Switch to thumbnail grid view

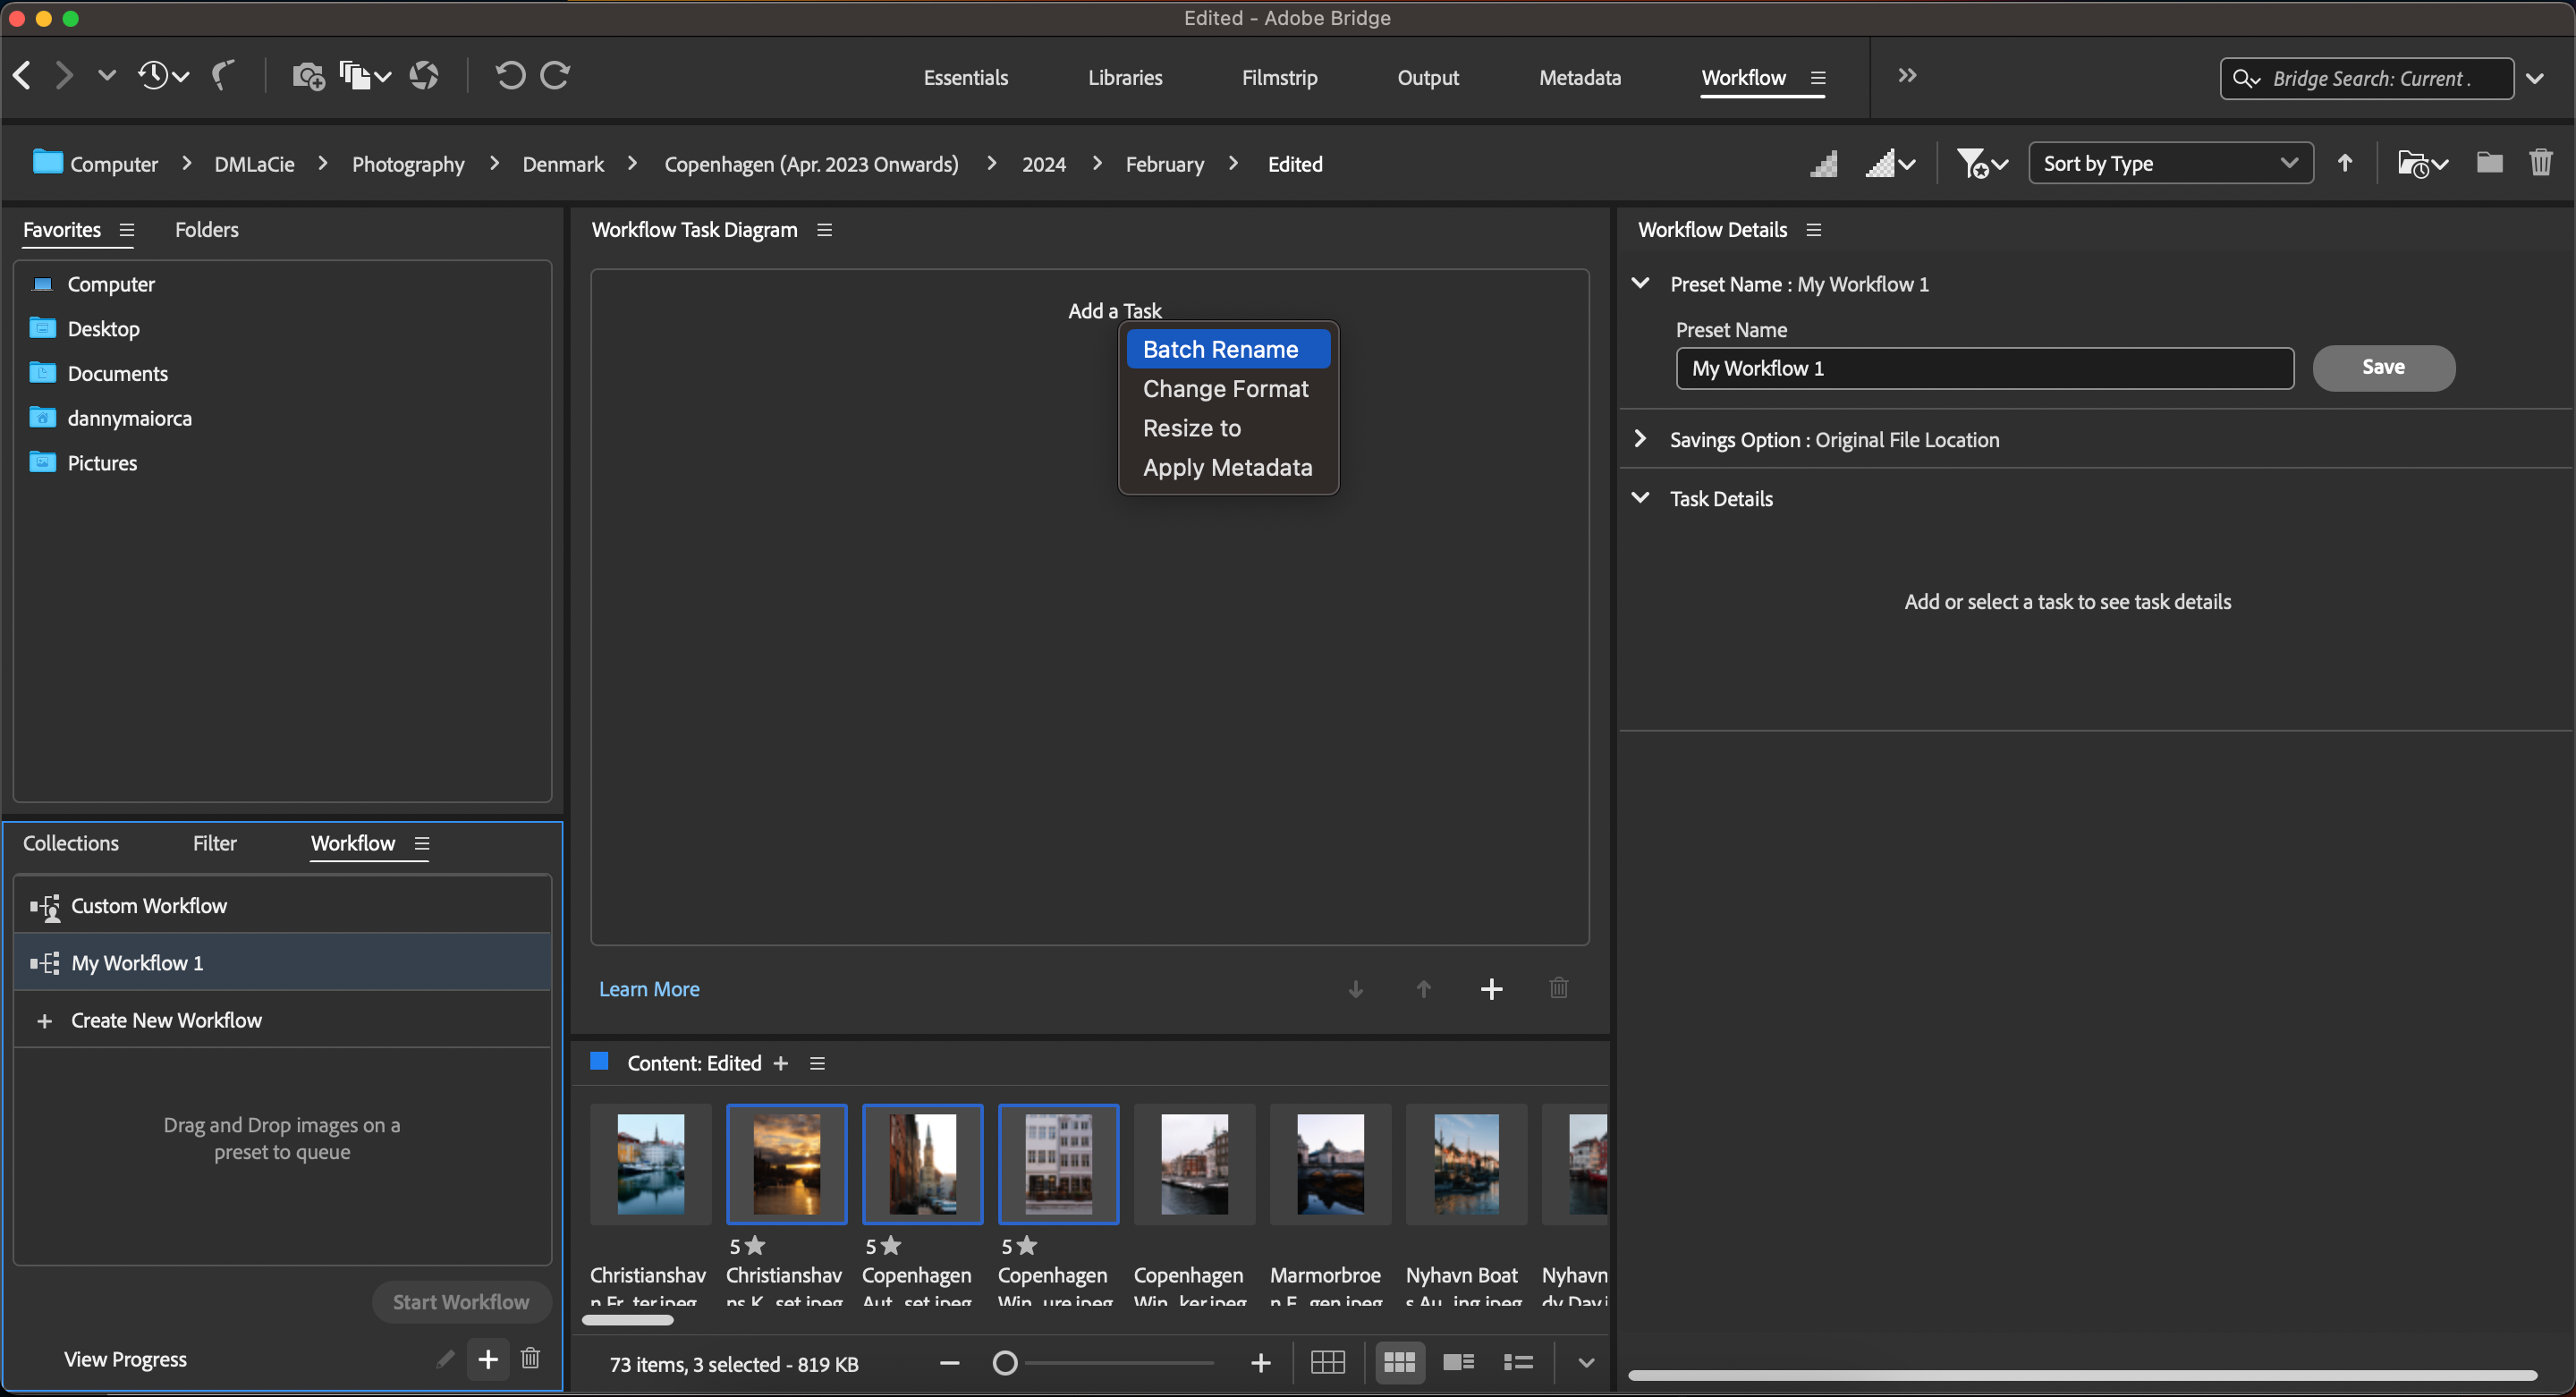pyautogui.click(x=1398, y=1362)
